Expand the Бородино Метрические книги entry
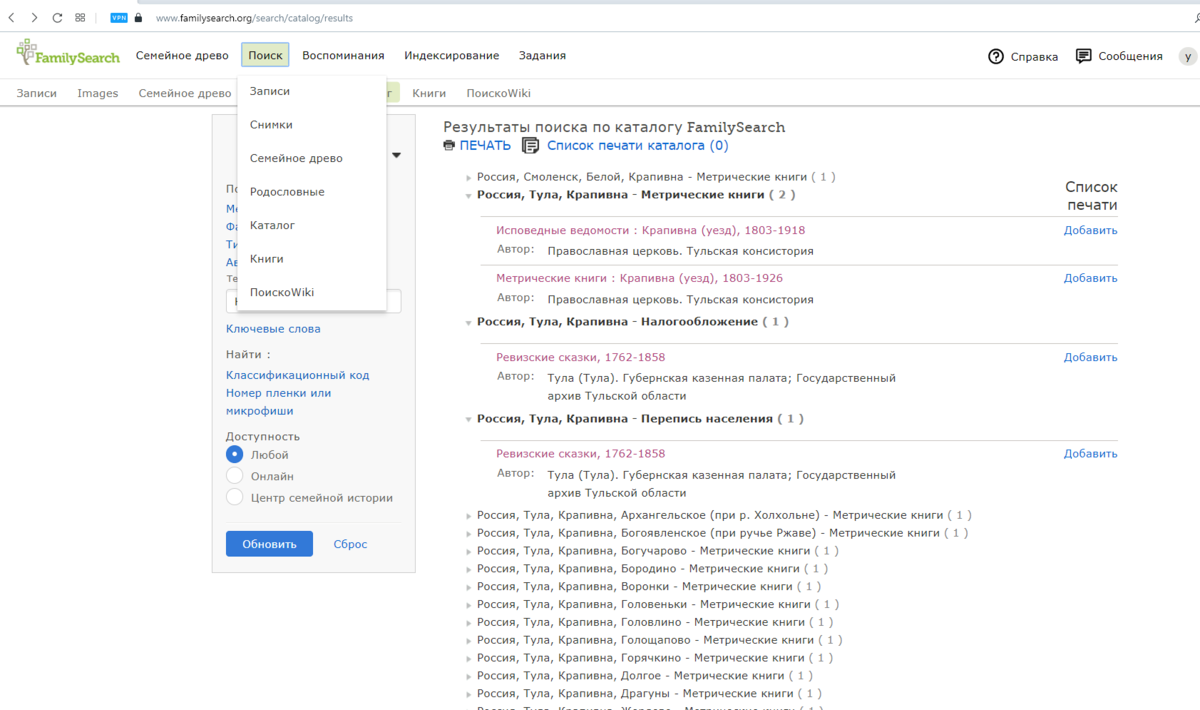1200x710 pixels. [469, 569]
